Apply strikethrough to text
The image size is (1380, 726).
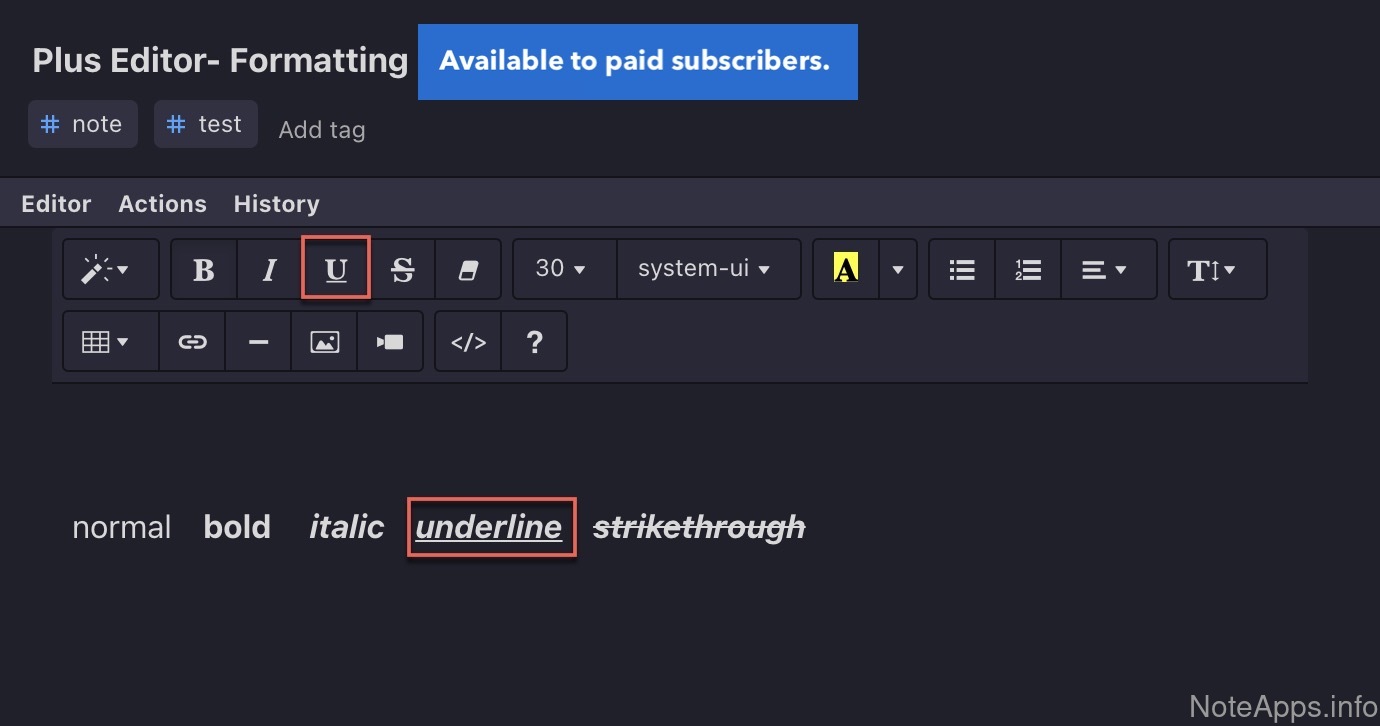[402, 269]
